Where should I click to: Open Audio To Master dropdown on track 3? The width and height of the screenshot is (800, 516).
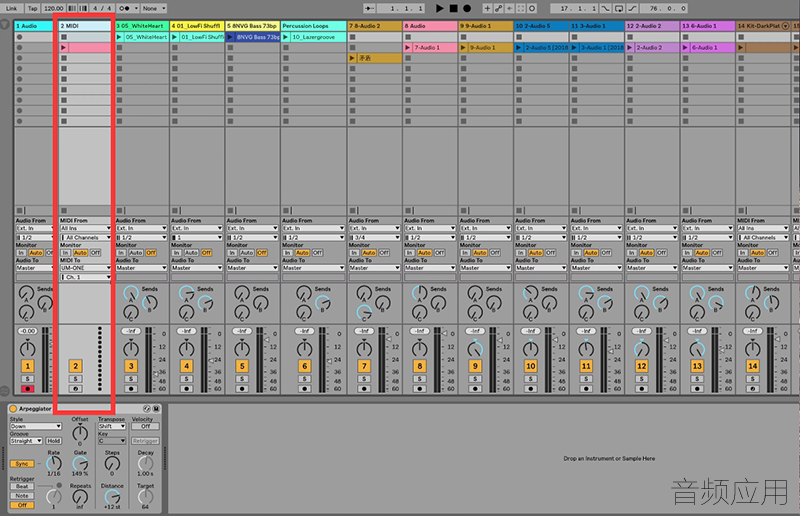[x=141, y=268]
